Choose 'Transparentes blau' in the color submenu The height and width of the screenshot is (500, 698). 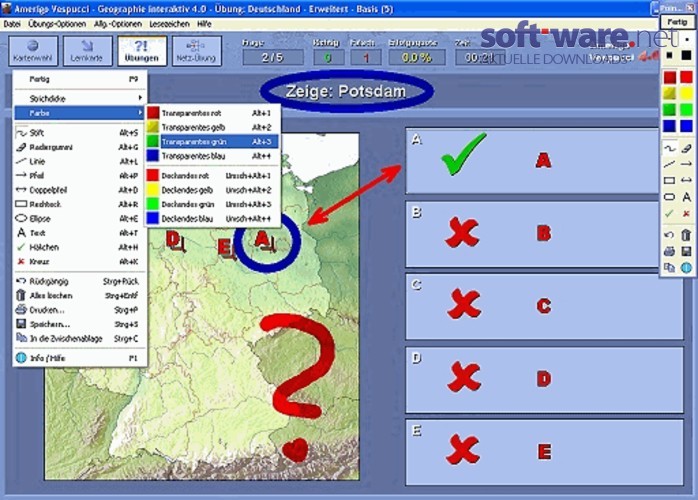tap(213, 156)
